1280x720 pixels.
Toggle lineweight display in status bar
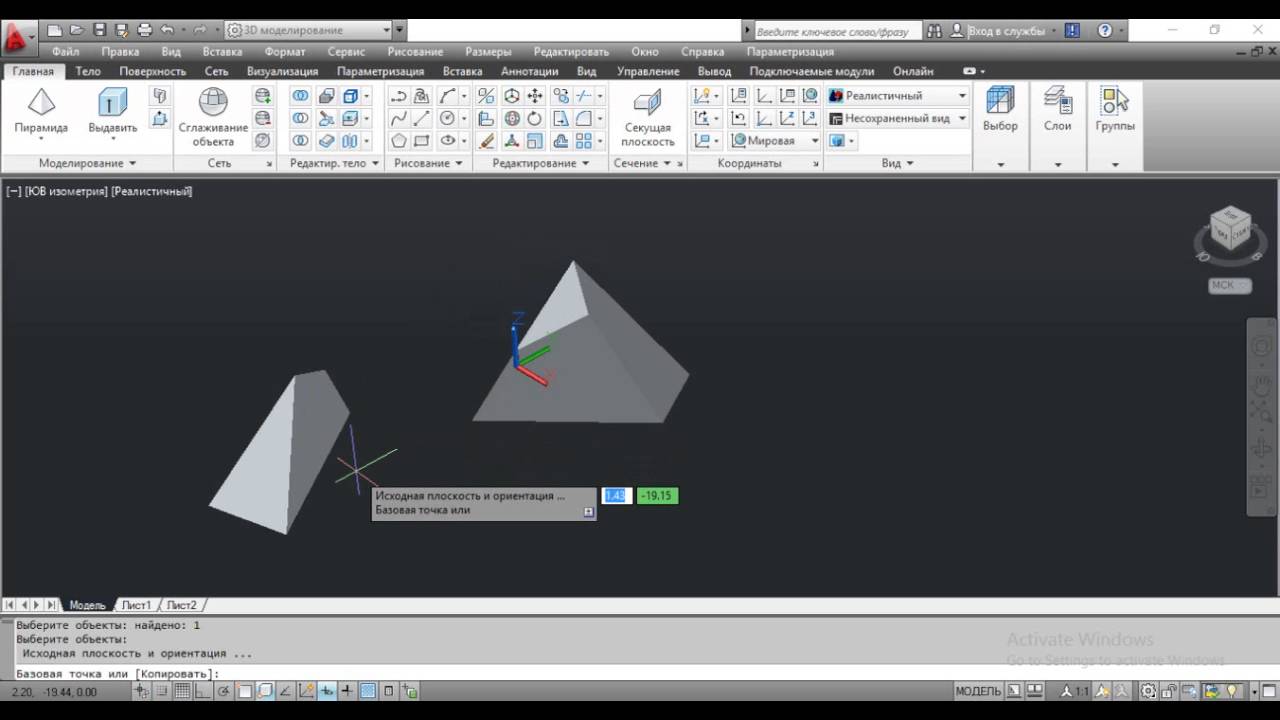coord(347,691)
